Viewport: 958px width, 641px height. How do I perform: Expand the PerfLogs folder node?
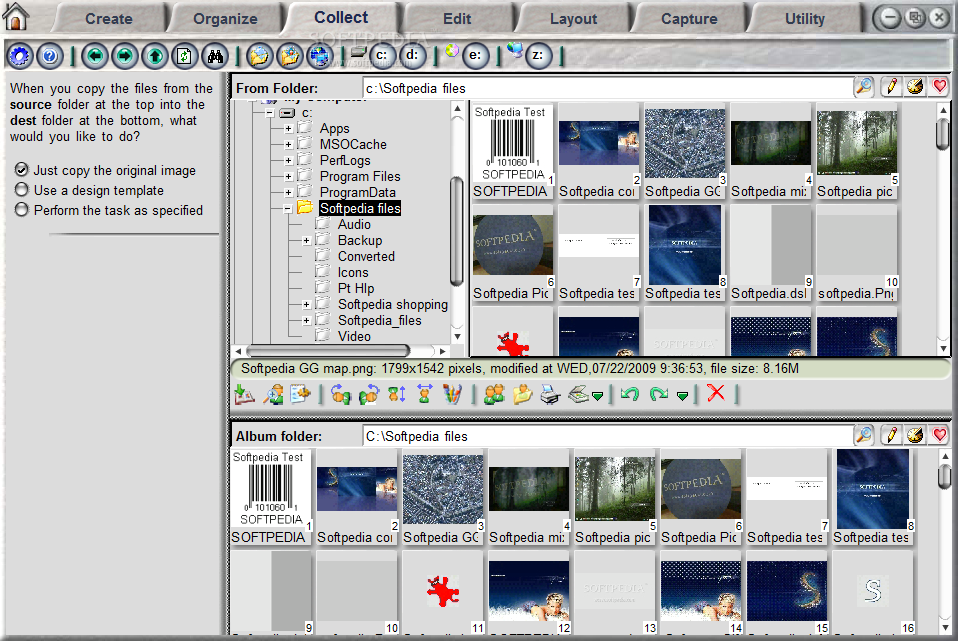(x=288, y=160)
